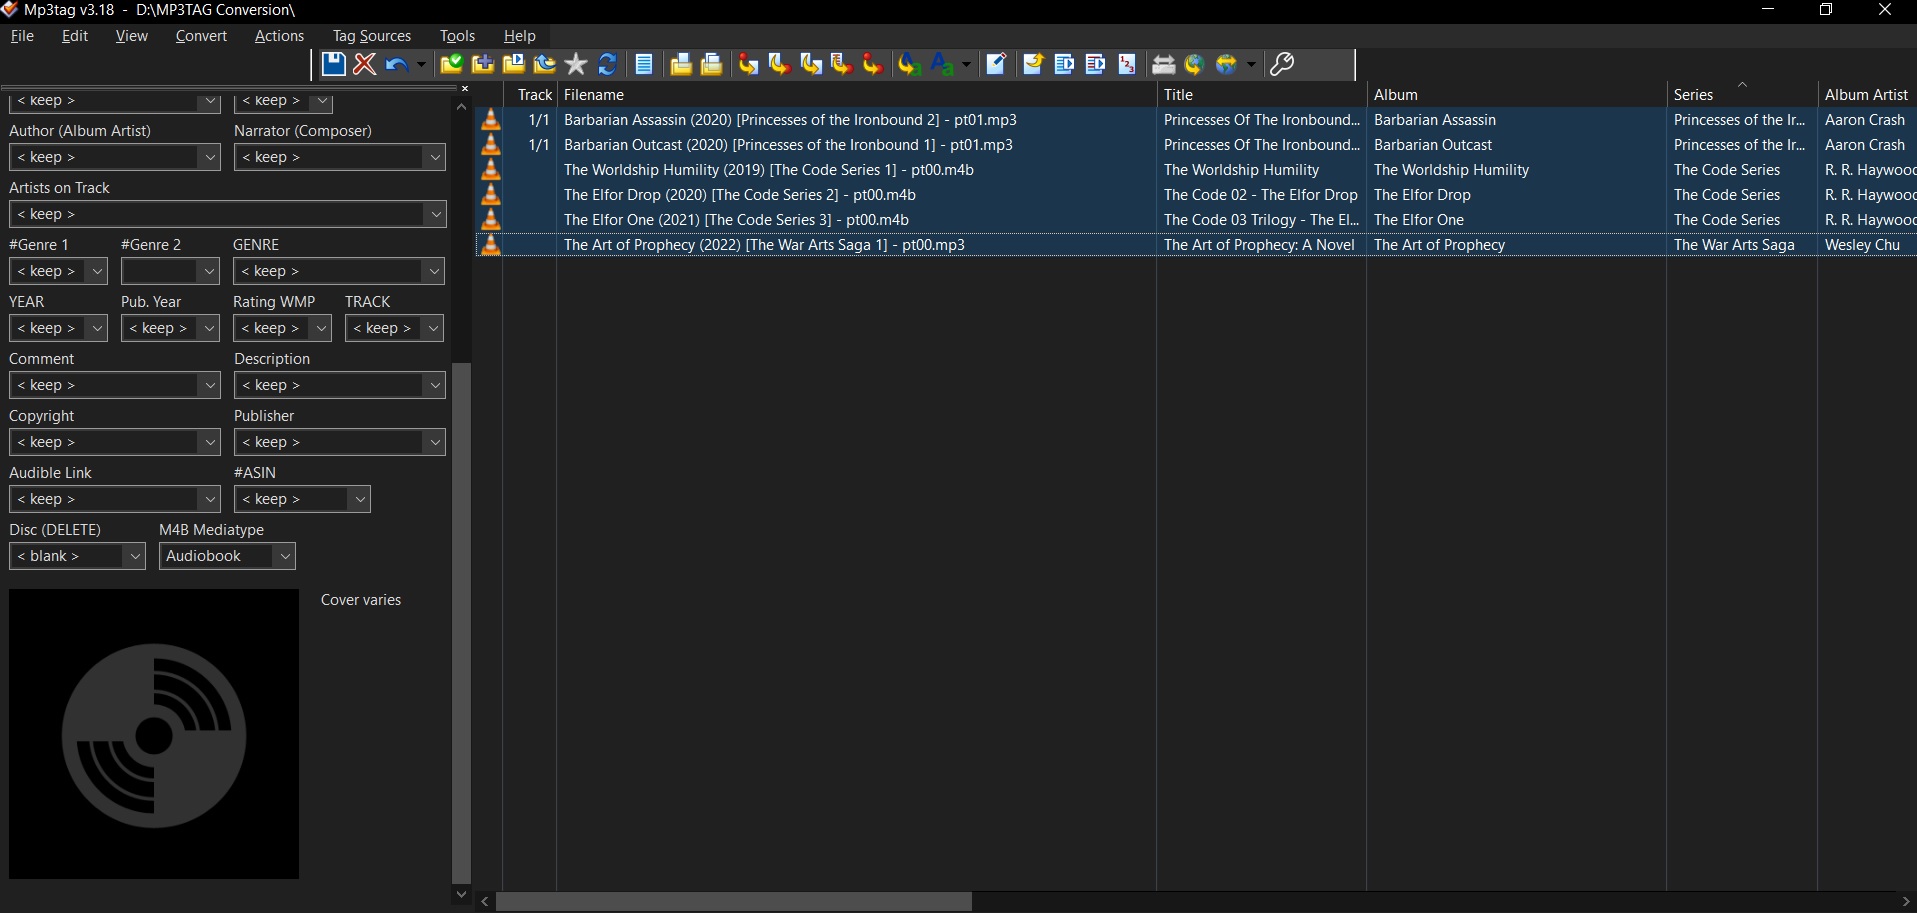Open options with the wrench icon
Screen dimensions: 1917x913
point(1282,65)
